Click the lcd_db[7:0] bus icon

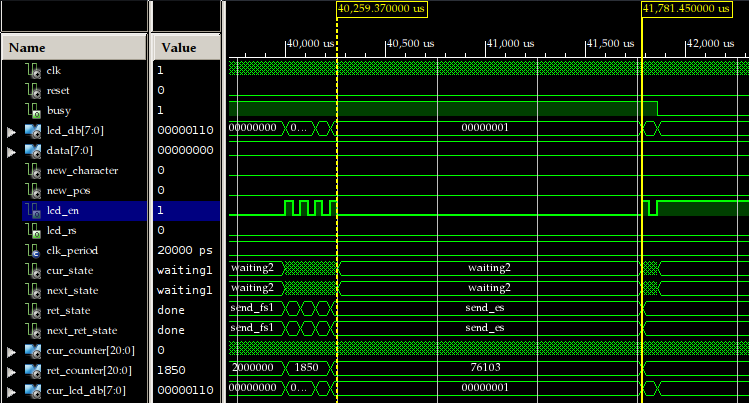coord(31,130)
